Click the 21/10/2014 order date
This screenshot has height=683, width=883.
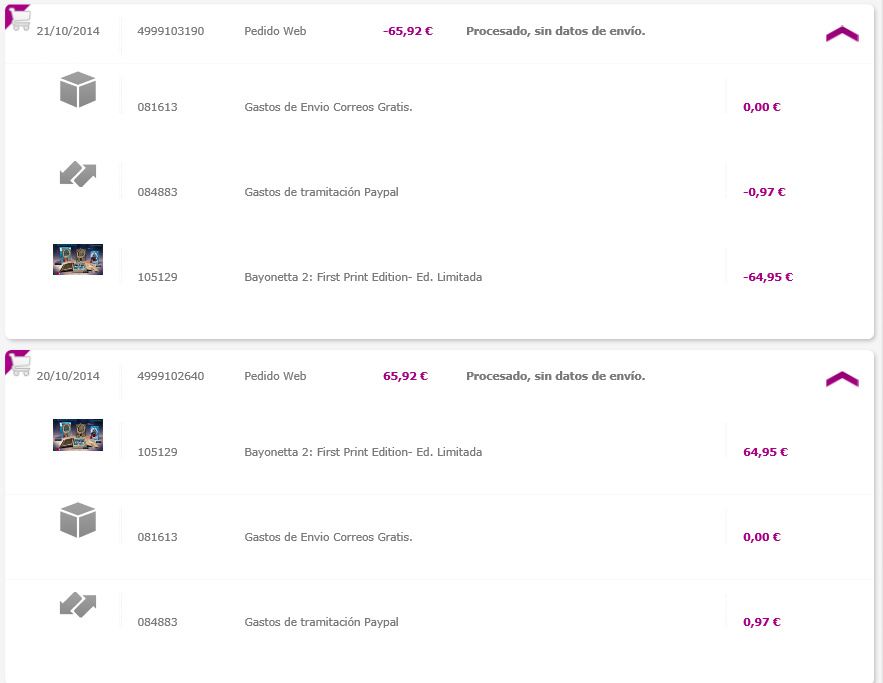tap(68, 31)
